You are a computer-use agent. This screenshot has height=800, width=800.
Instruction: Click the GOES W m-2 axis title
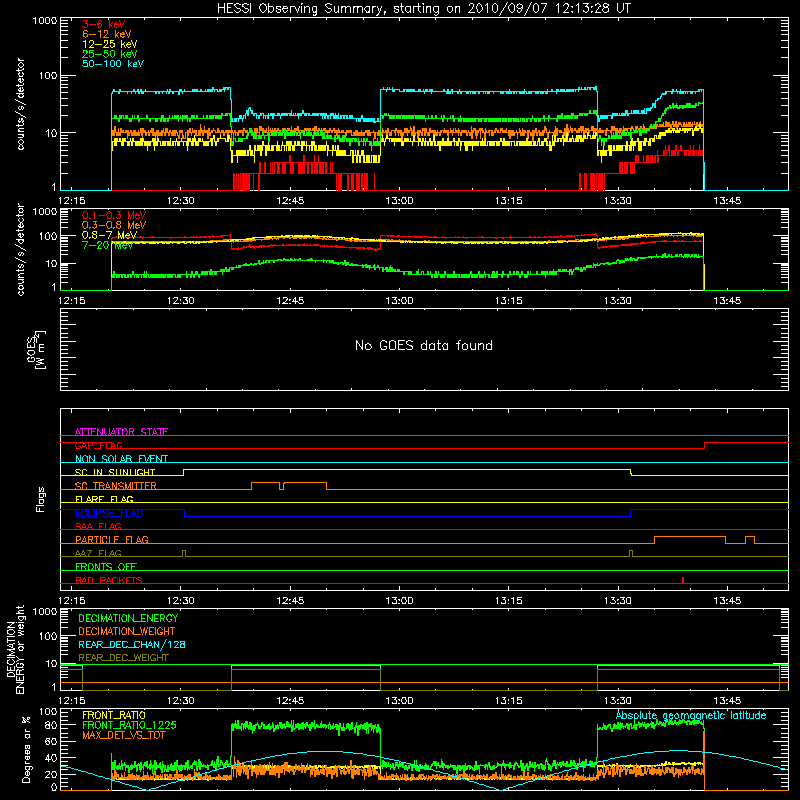pos(35,350)
